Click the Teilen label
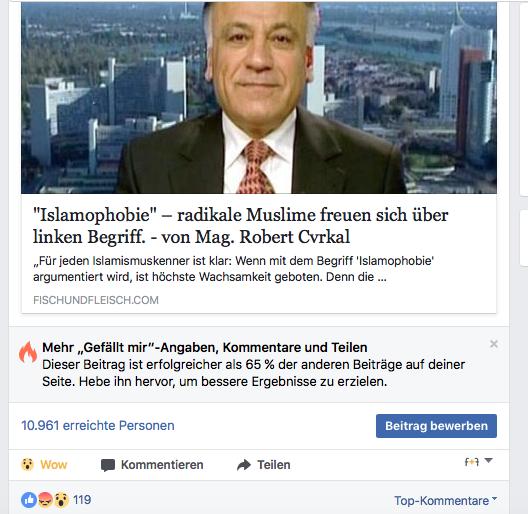528x514 pixels. click(274, 465)
